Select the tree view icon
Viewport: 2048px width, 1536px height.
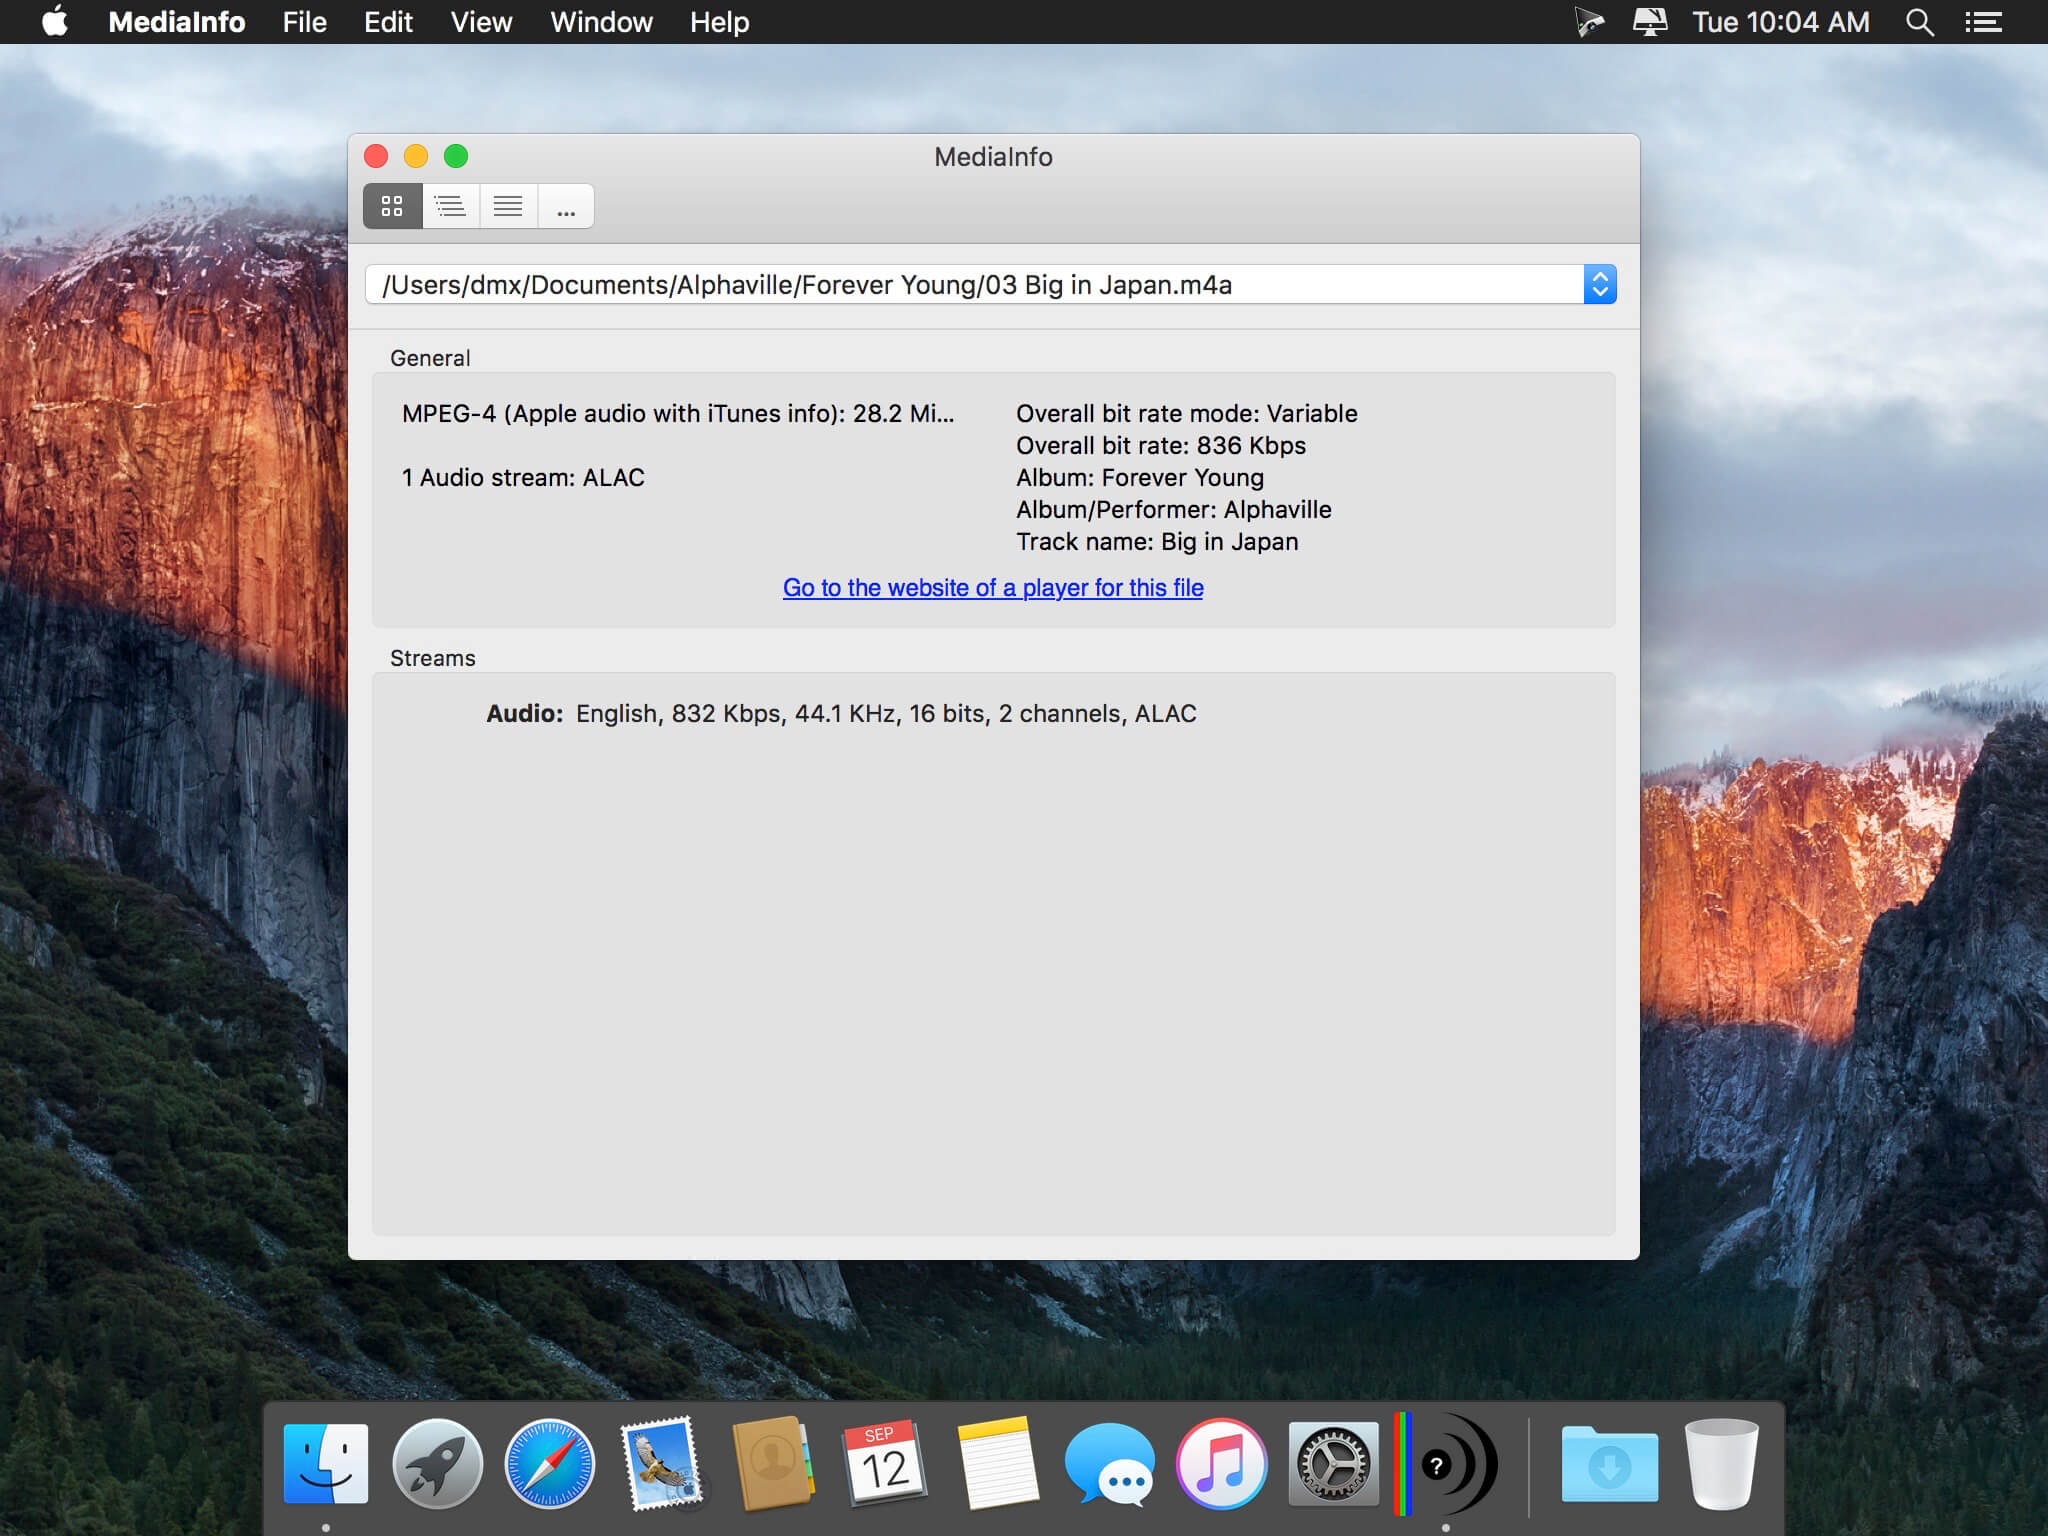pos(449,206)
